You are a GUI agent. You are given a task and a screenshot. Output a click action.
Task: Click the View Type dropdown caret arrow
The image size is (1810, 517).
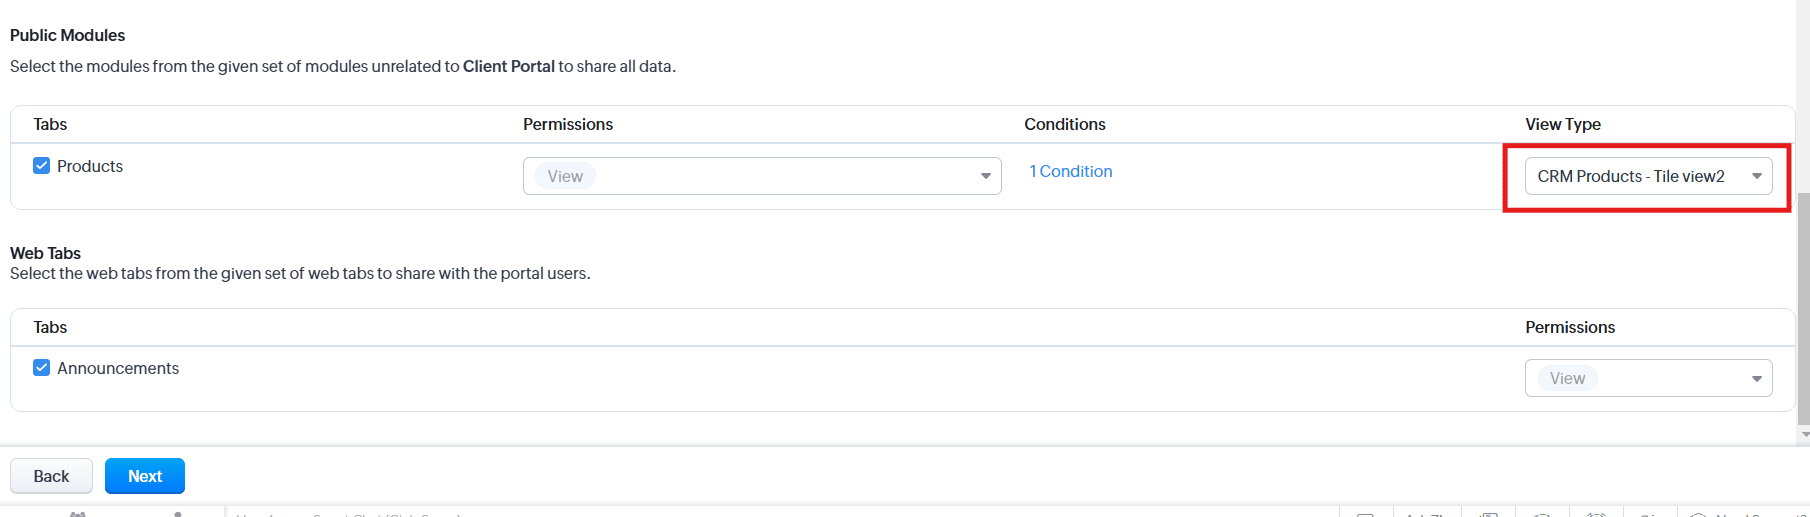click(x=1757, y=176)
